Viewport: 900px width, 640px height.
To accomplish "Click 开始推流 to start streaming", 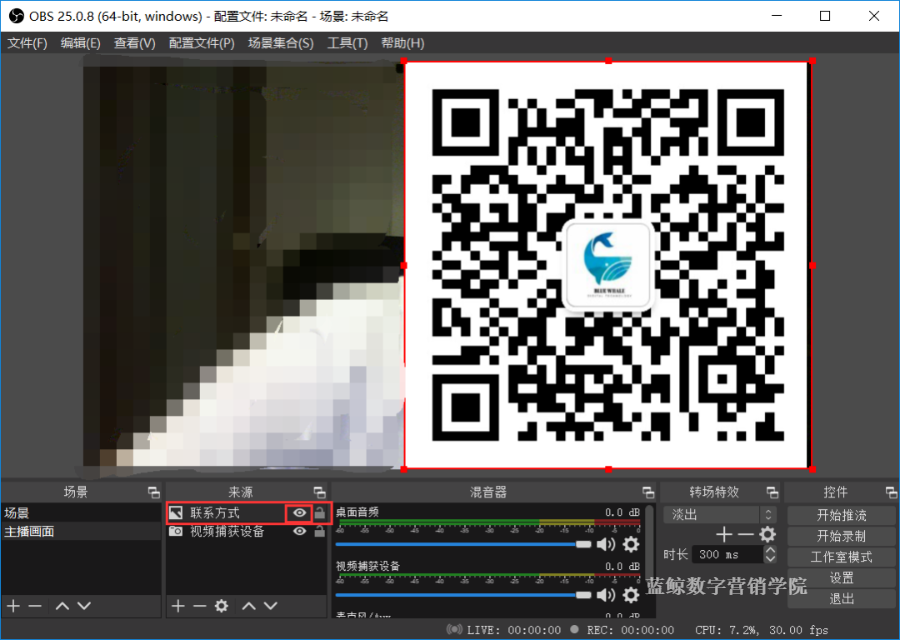I will (841, 515).
